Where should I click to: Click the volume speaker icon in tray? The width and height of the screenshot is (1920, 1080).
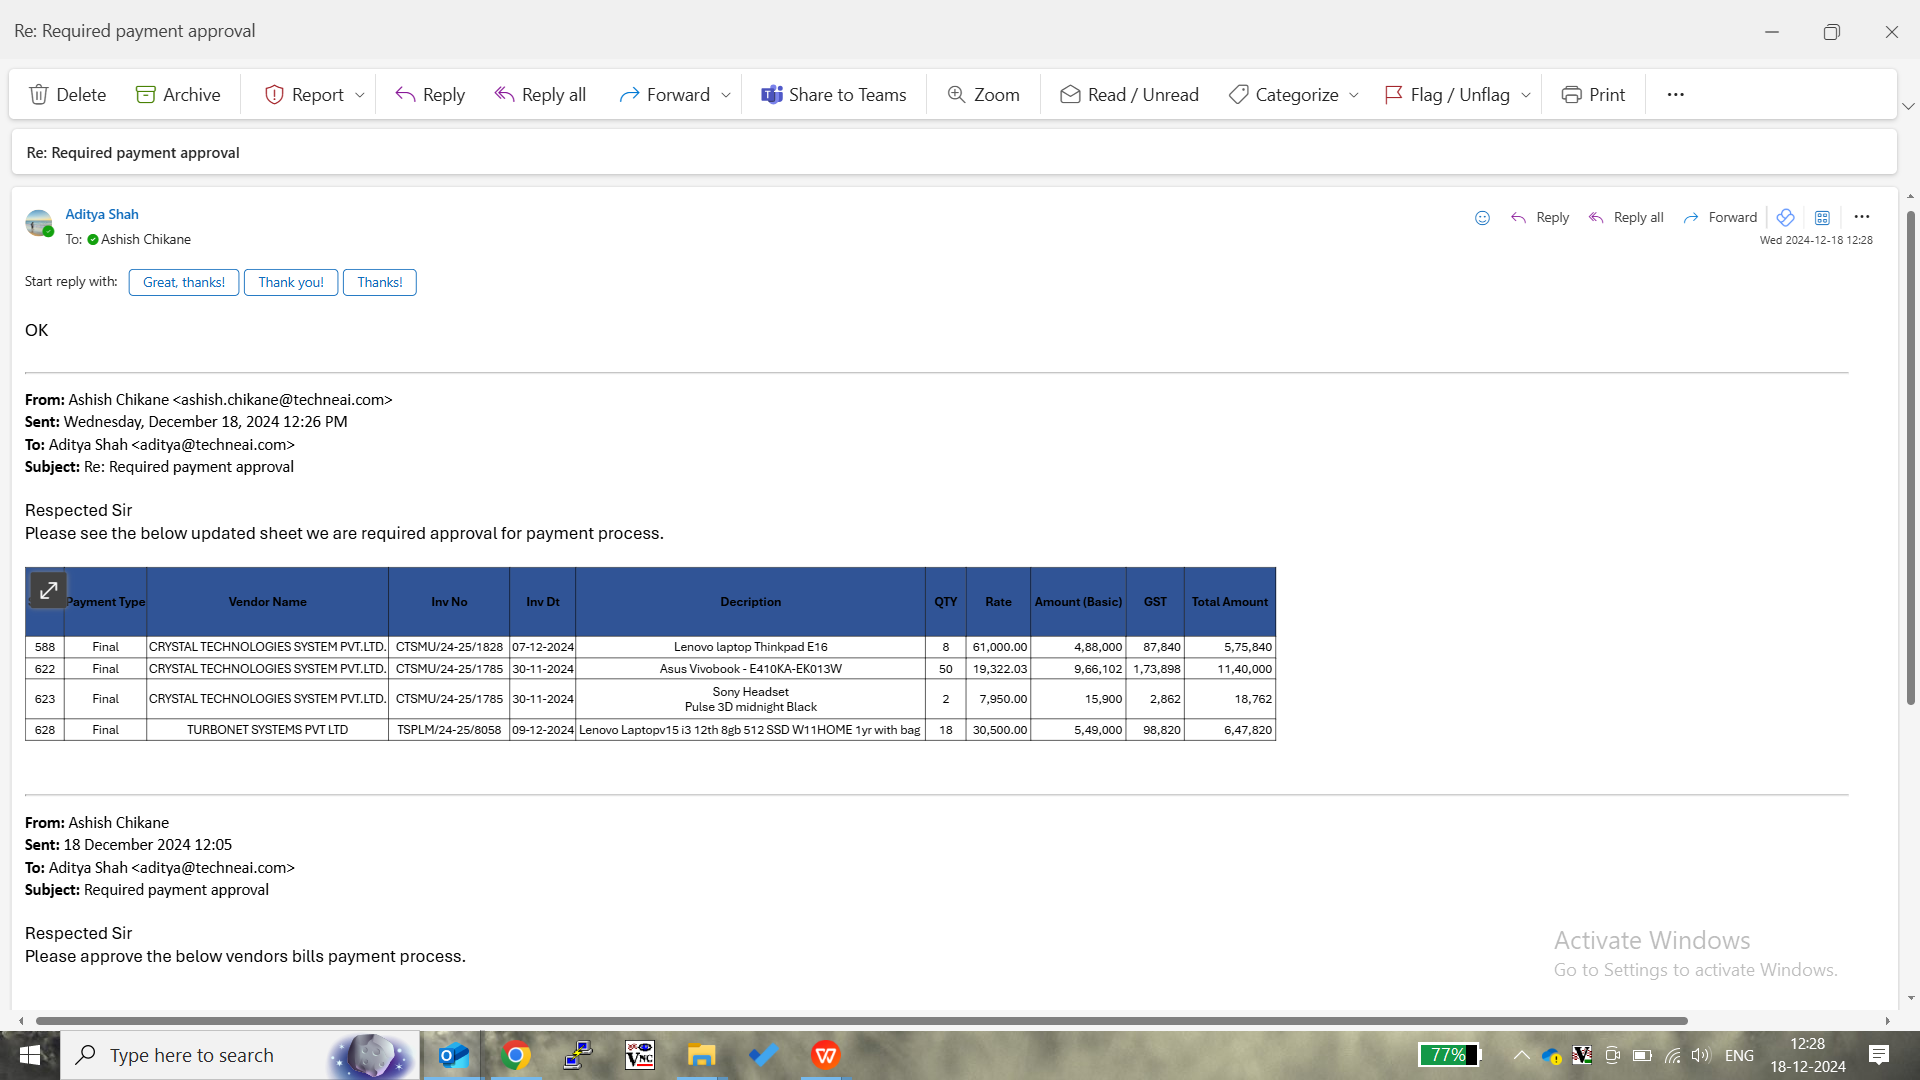click(x=1700, y=1055)
